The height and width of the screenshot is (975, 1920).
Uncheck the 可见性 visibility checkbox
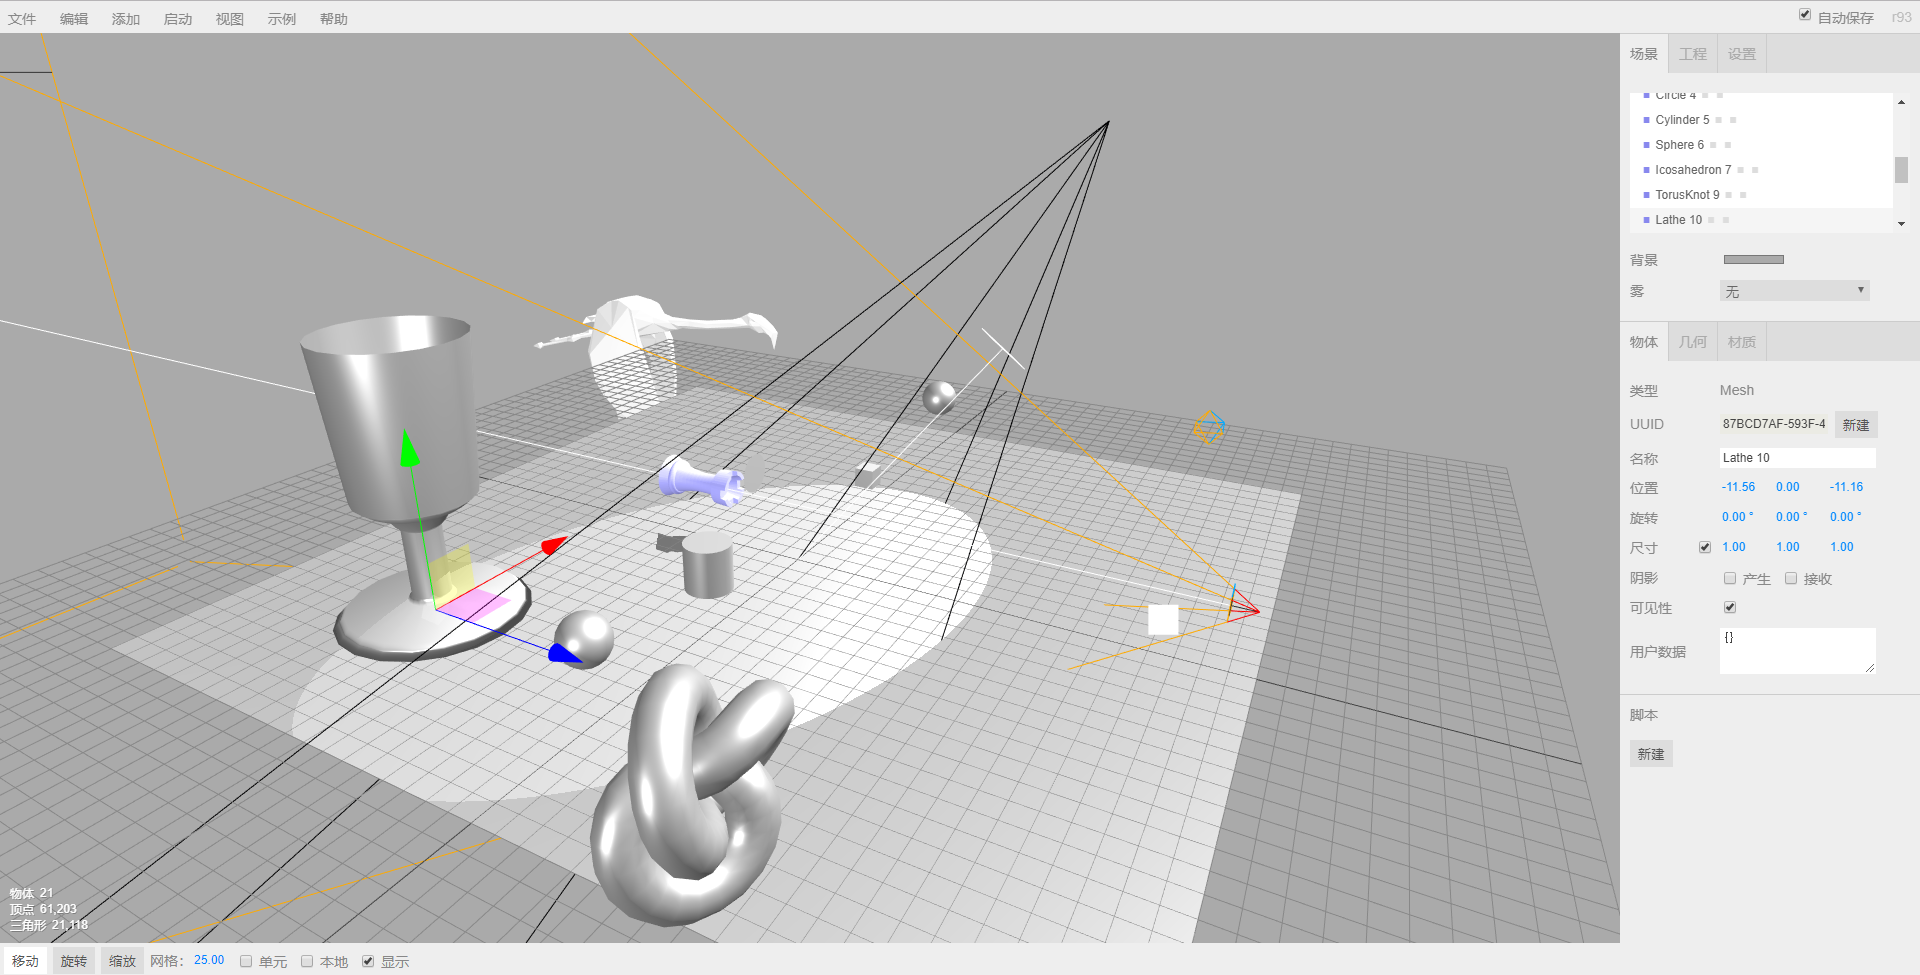coord(1730,607)
